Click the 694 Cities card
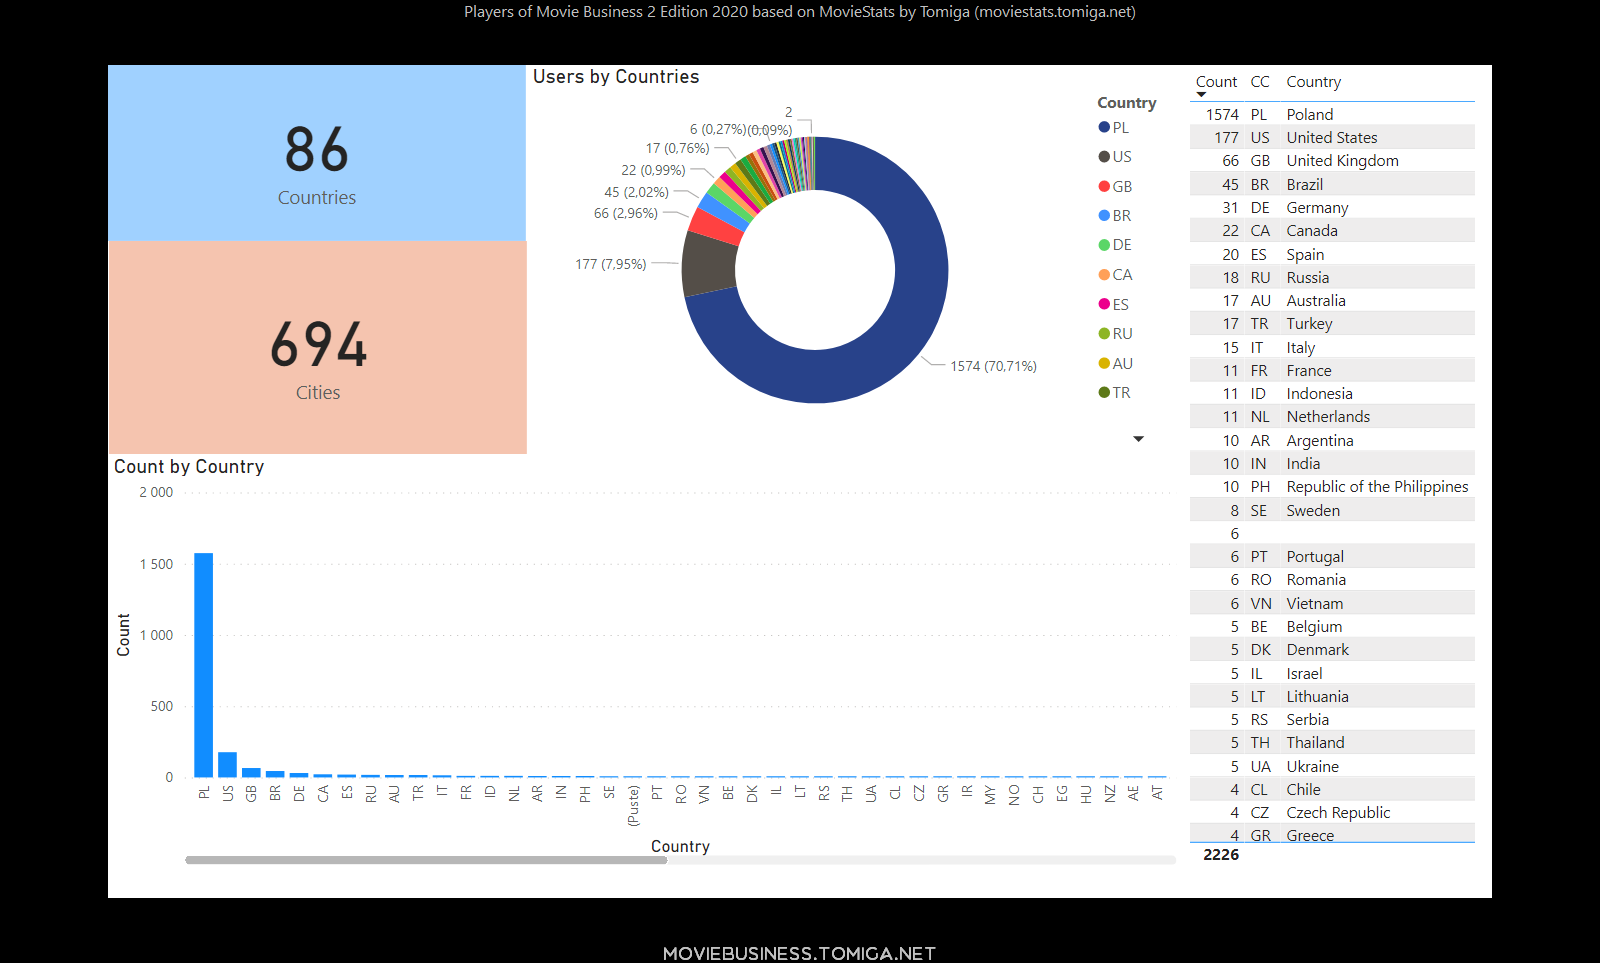Screen dimensions: 1600x963 (317, 348)
